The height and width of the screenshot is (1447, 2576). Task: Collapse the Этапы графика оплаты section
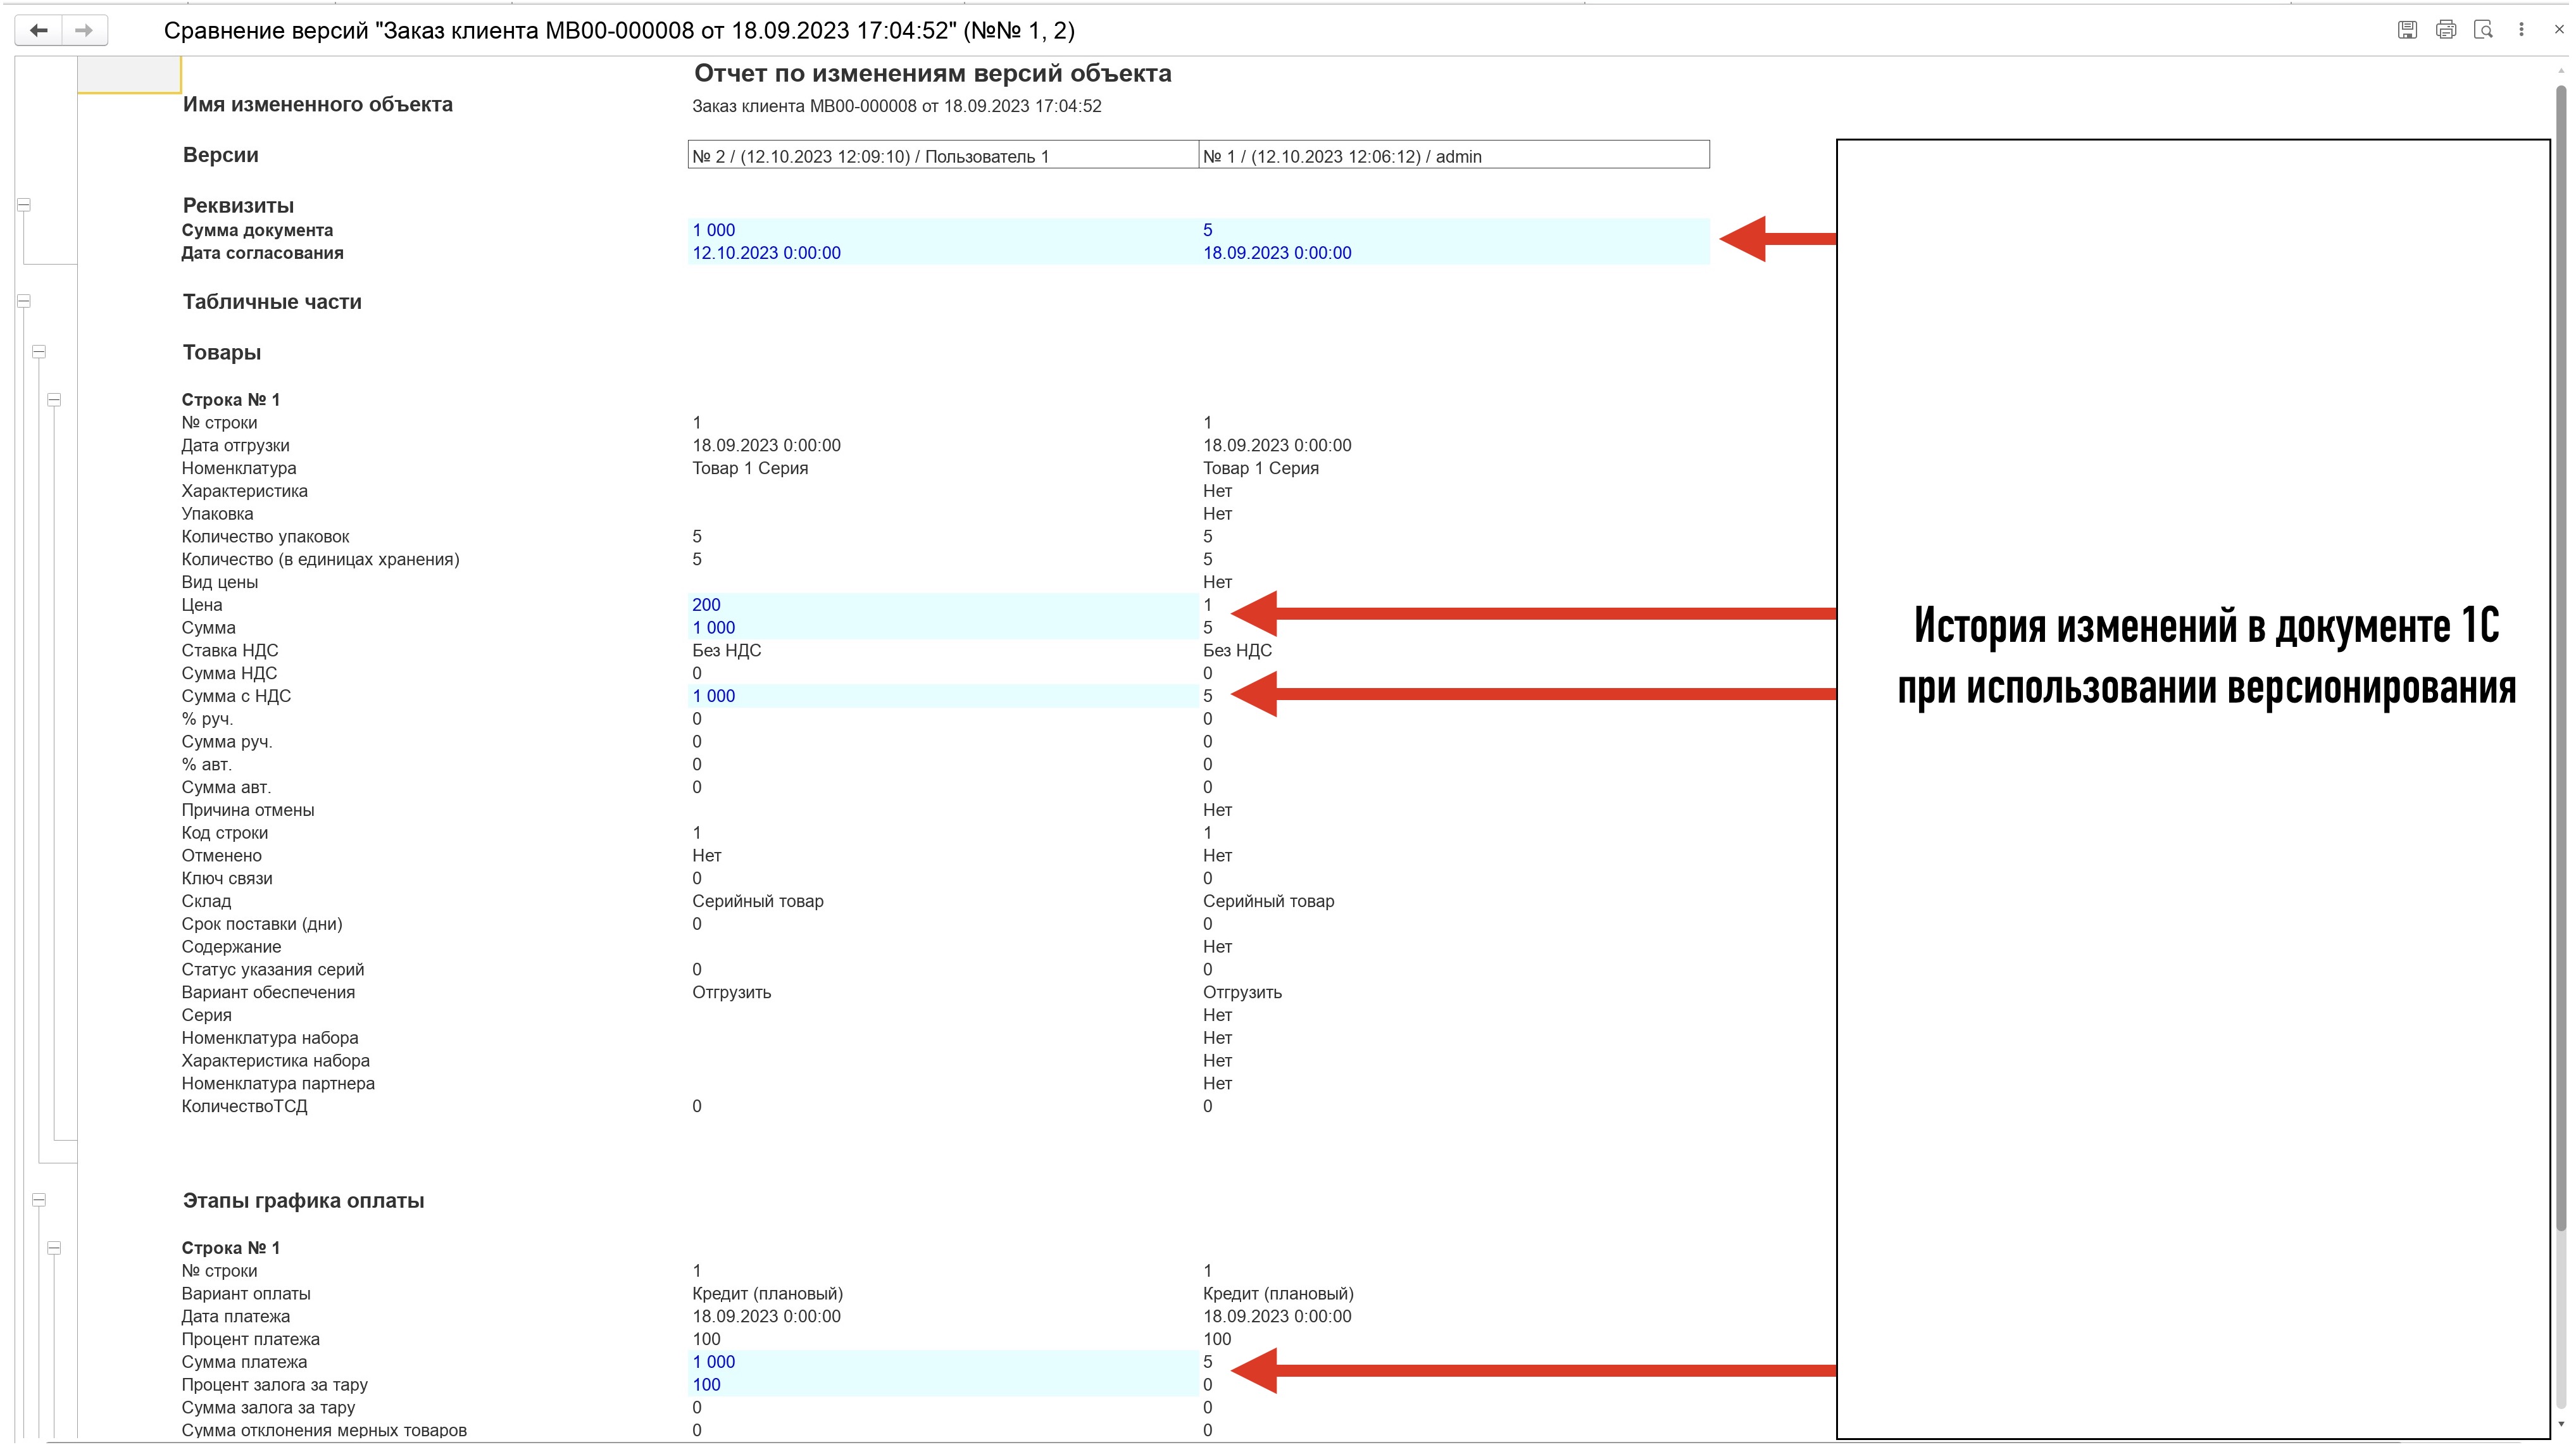click(x=39, y=1200)
